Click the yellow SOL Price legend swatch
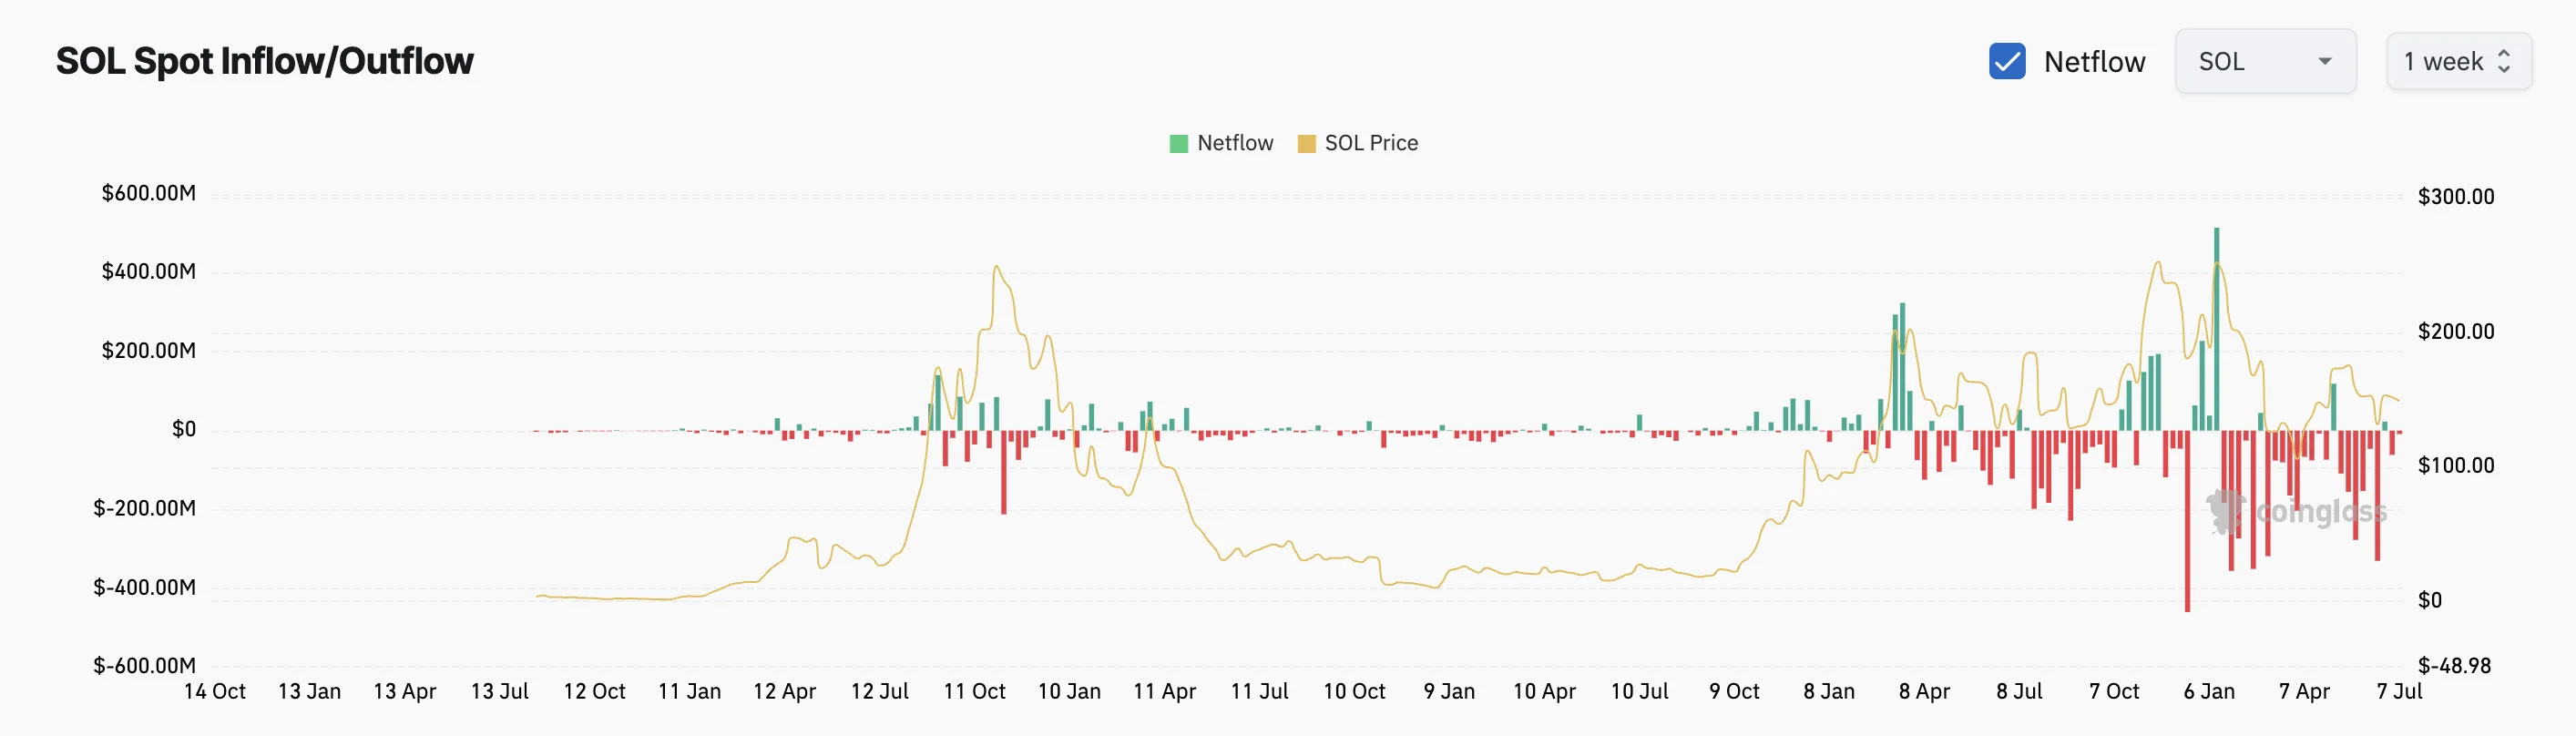Image resolution: width=2576 pixels, height=736 pixels. click(x=1305, y=143)
